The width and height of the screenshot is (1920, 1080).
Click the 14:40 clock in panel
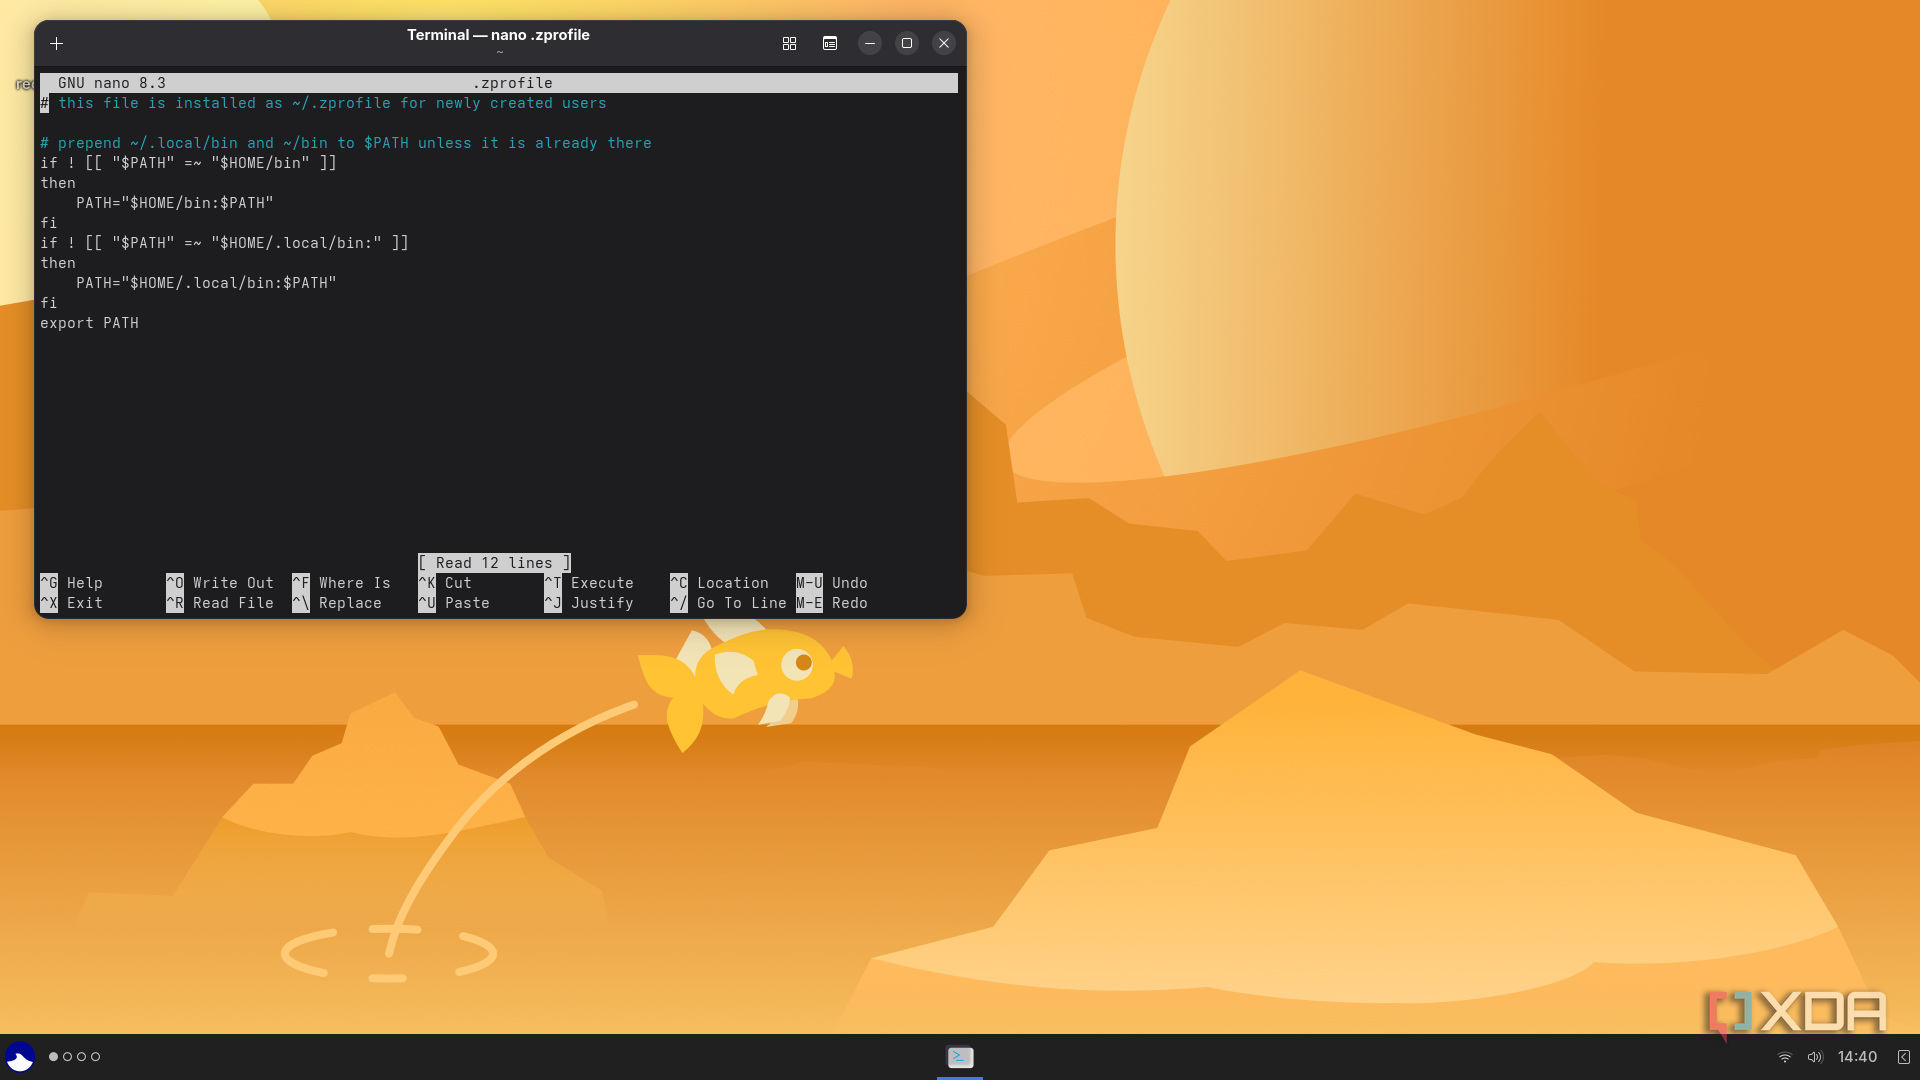(1857, 1057)
